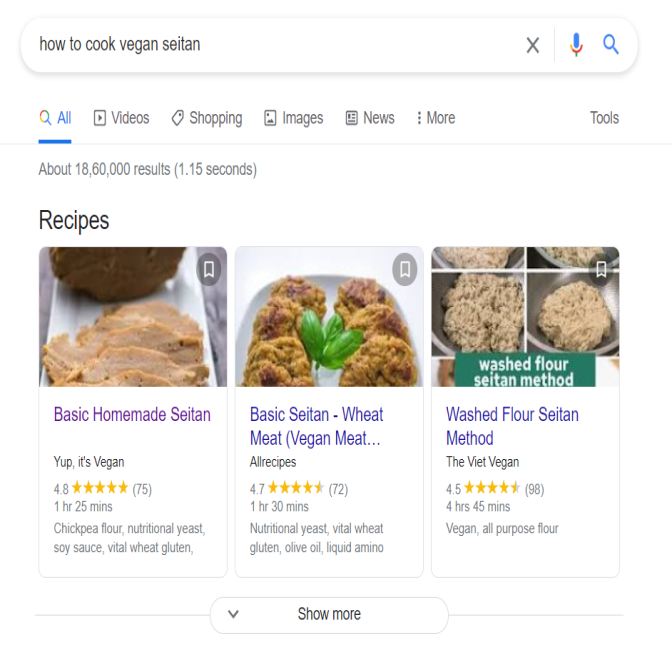Viewport: 672px width, 651px height.
Task: Start voice search with microphone icon
Action: (576, 45)
